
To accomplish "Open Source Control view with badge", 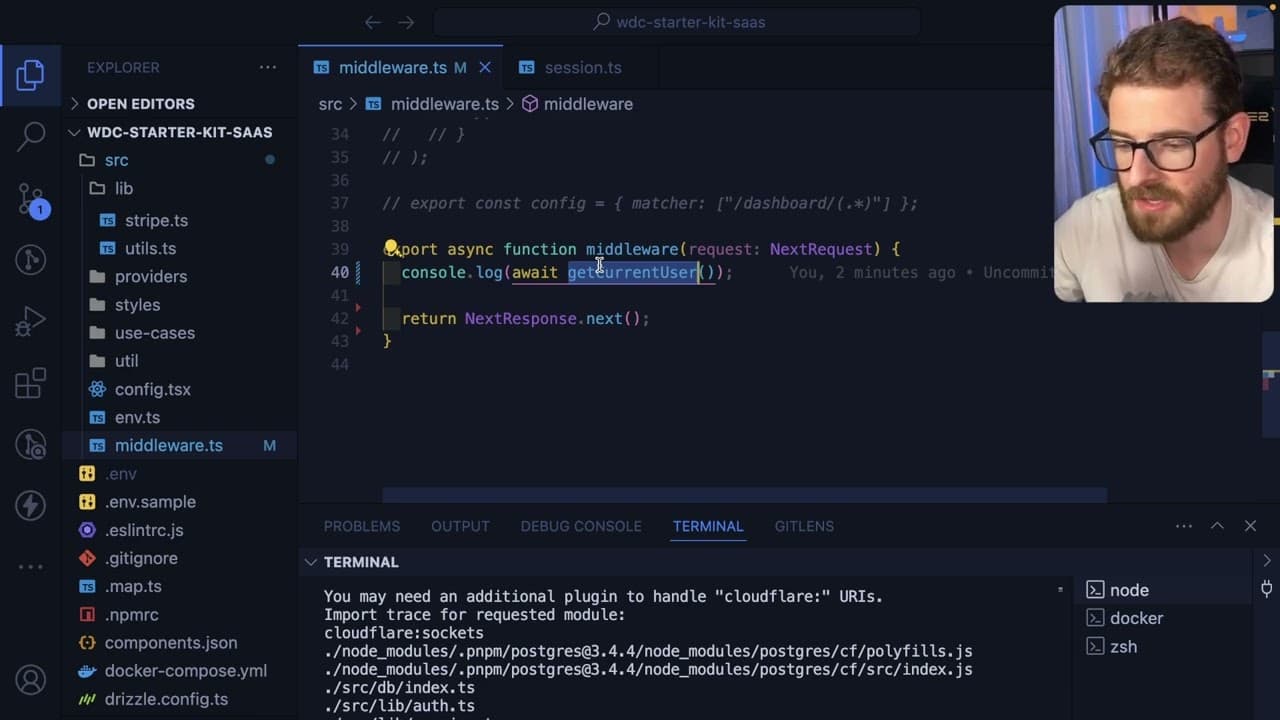I will (31, 199).
